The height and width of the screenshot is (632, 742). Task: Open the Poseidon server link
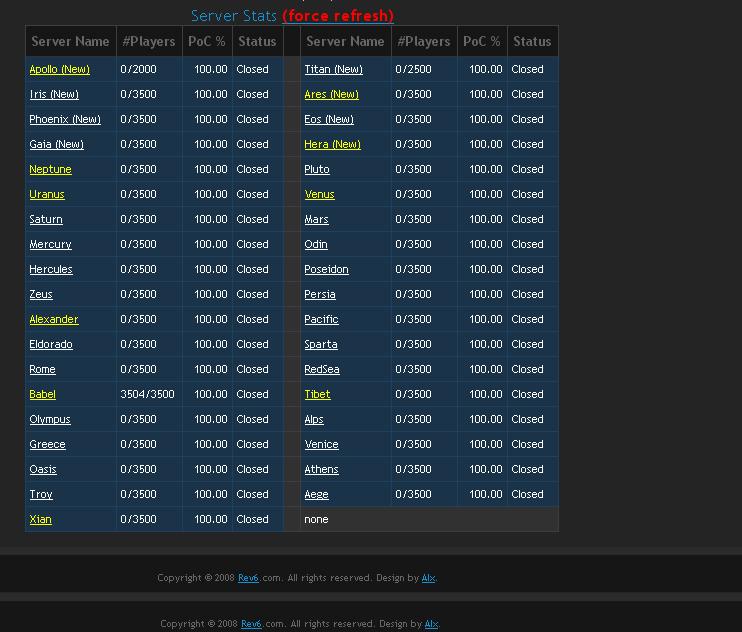click(x=326, y=269)
